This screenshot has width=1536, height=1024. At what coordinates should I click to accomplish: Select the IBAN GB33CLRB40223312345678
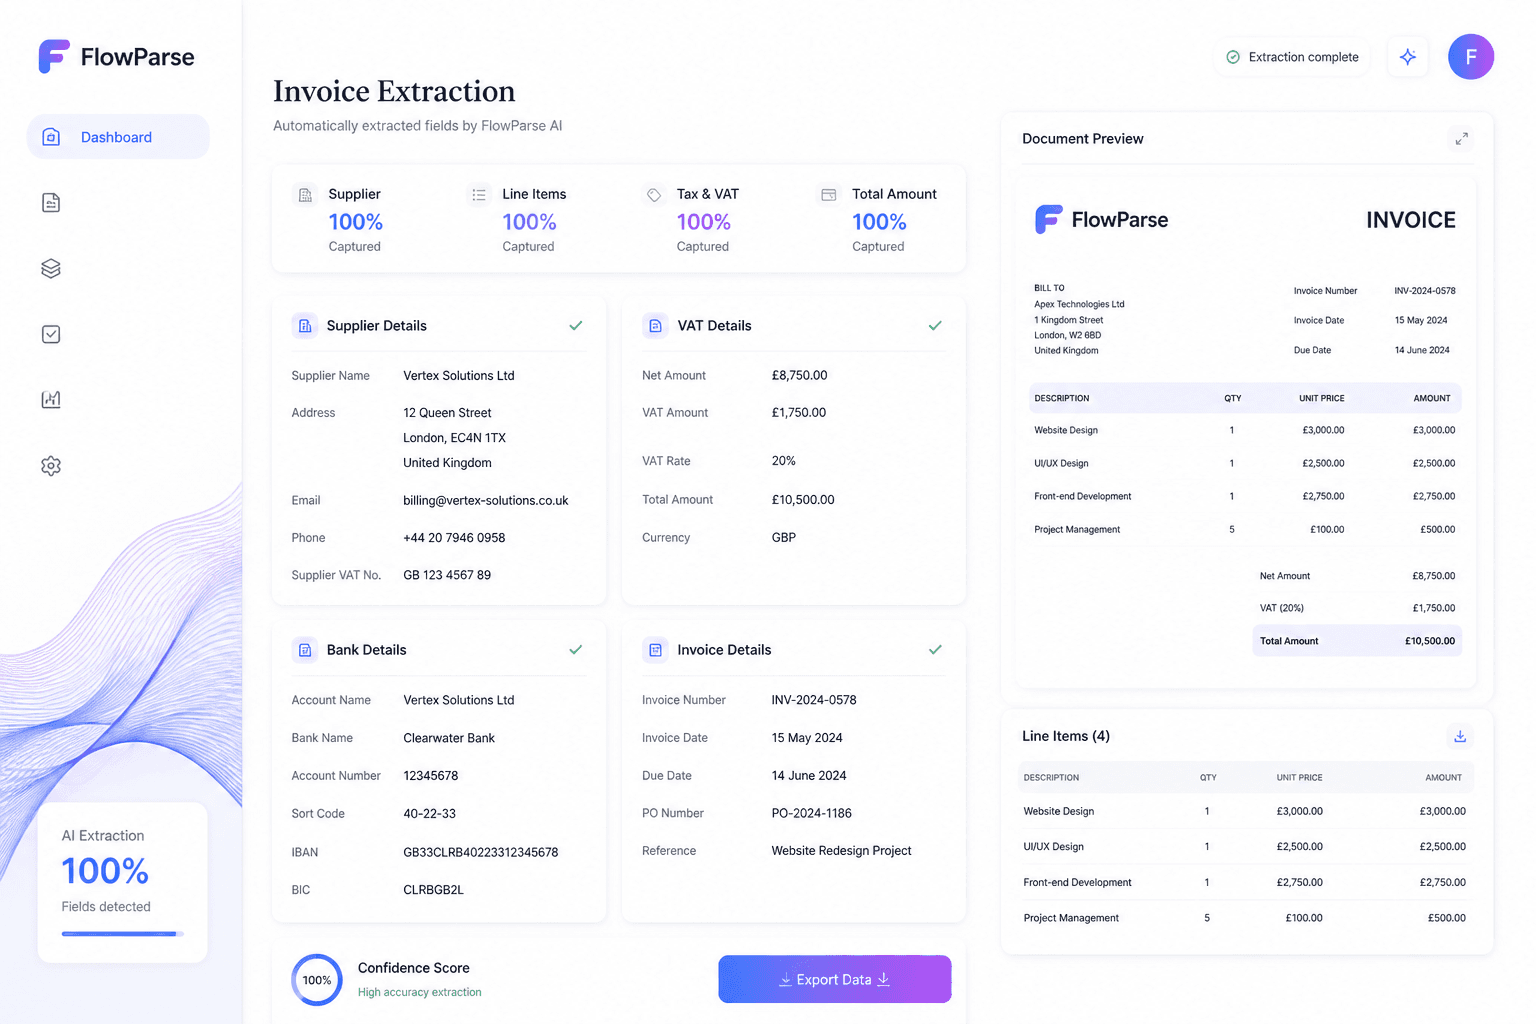(481, 852)
